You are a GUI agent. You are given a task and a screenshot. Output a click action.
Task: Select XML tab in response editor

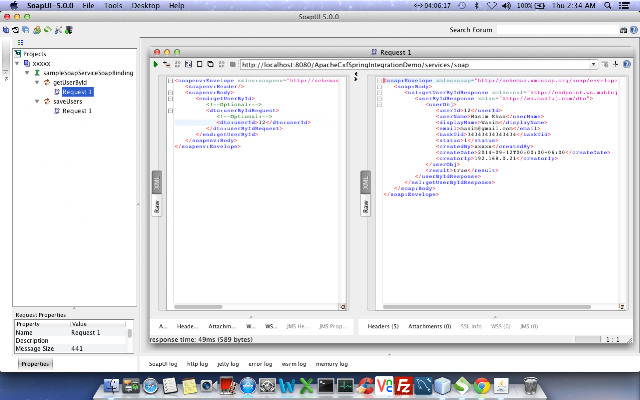(366, 182)
